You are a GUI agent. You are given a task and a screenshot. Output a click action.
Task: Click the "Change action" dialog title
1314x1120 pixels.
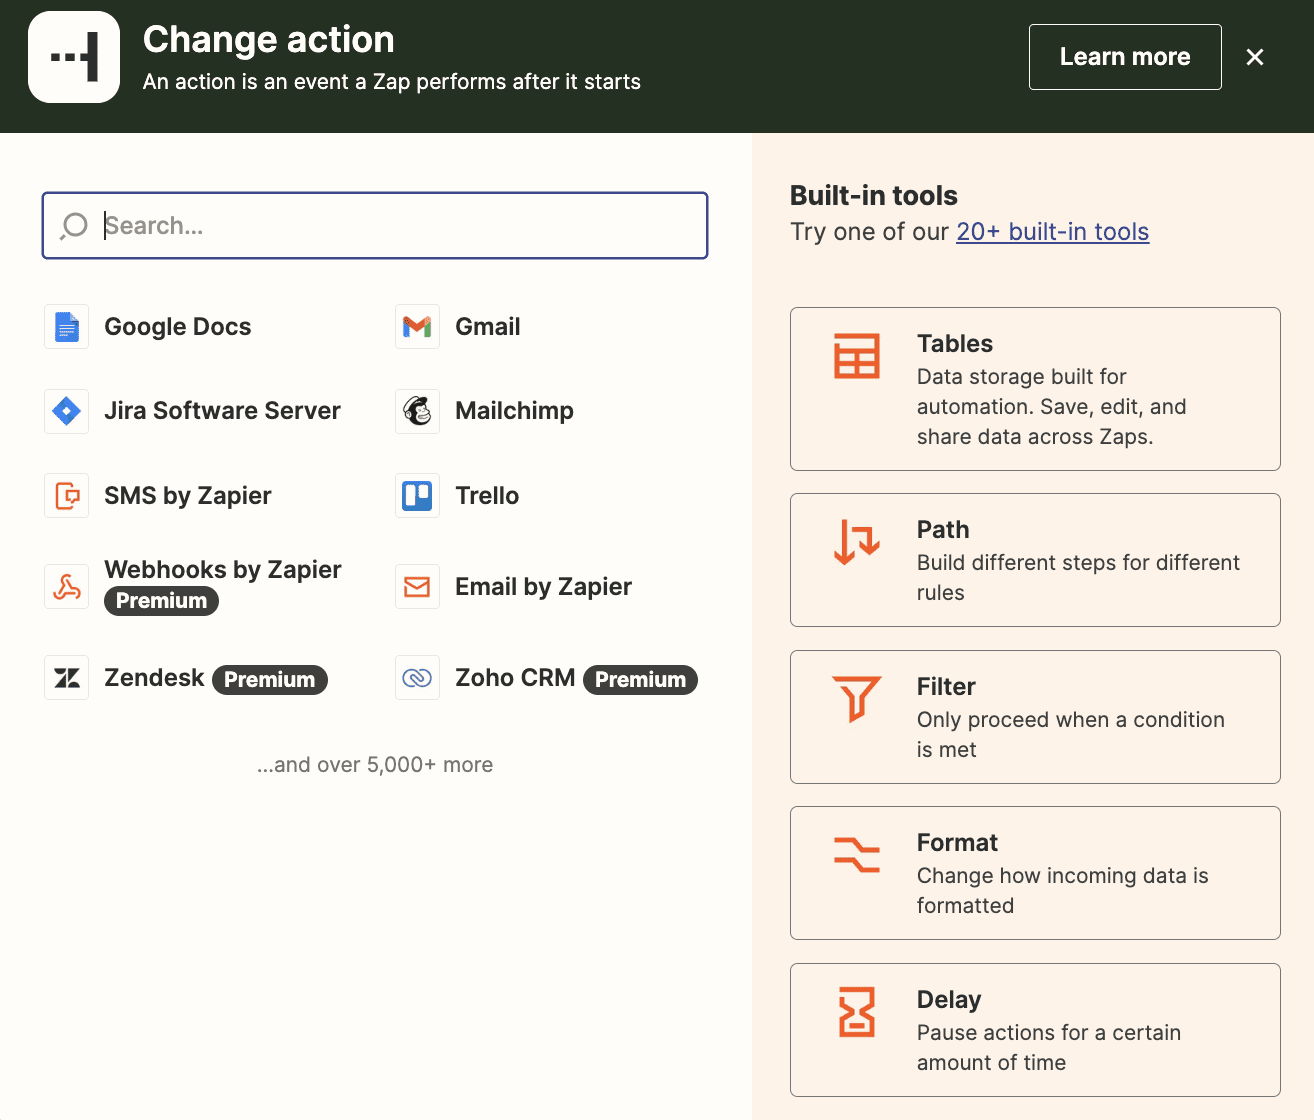tap(269, 40)
